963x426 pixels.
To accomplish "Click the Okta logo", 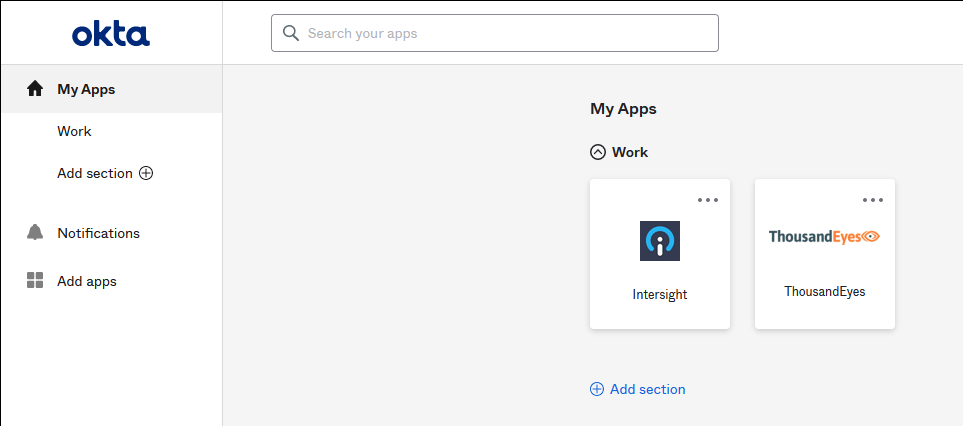I will tap(111, 35).
